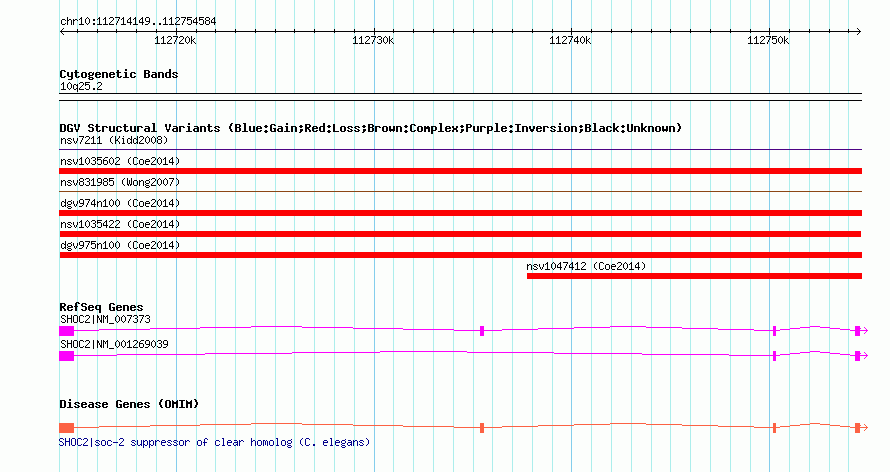Open the nsv1035602 (Coe2014) variant label
Image resolution: width=890 pixels, height=472 pixels.
[120, 162]
